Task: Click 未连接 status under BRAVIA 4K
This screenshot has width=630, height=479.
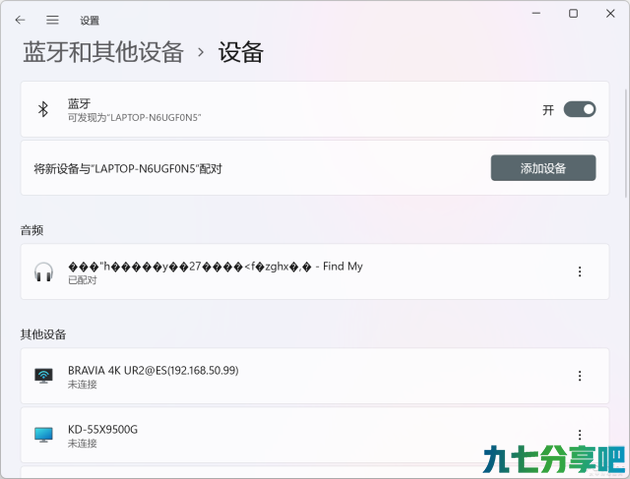Action: pos(82,385)
